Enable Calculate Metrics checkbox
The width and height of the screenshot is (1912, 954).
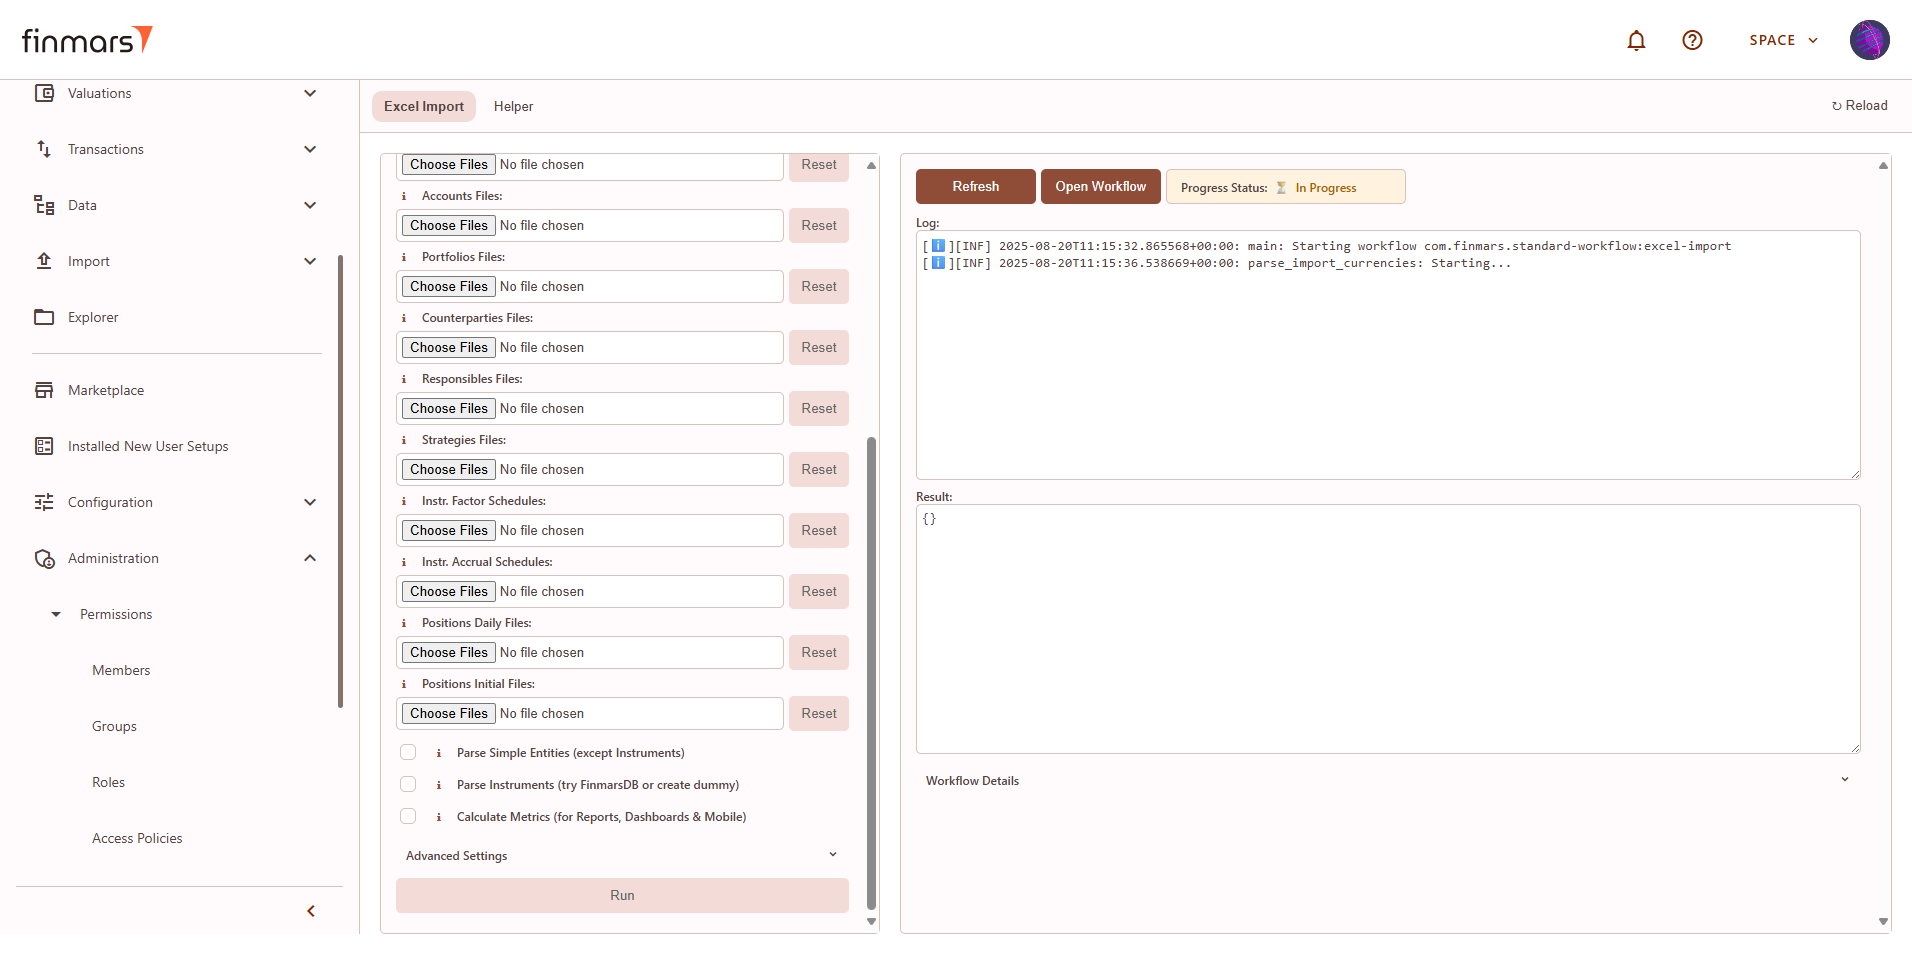click(x=408, y=816)
